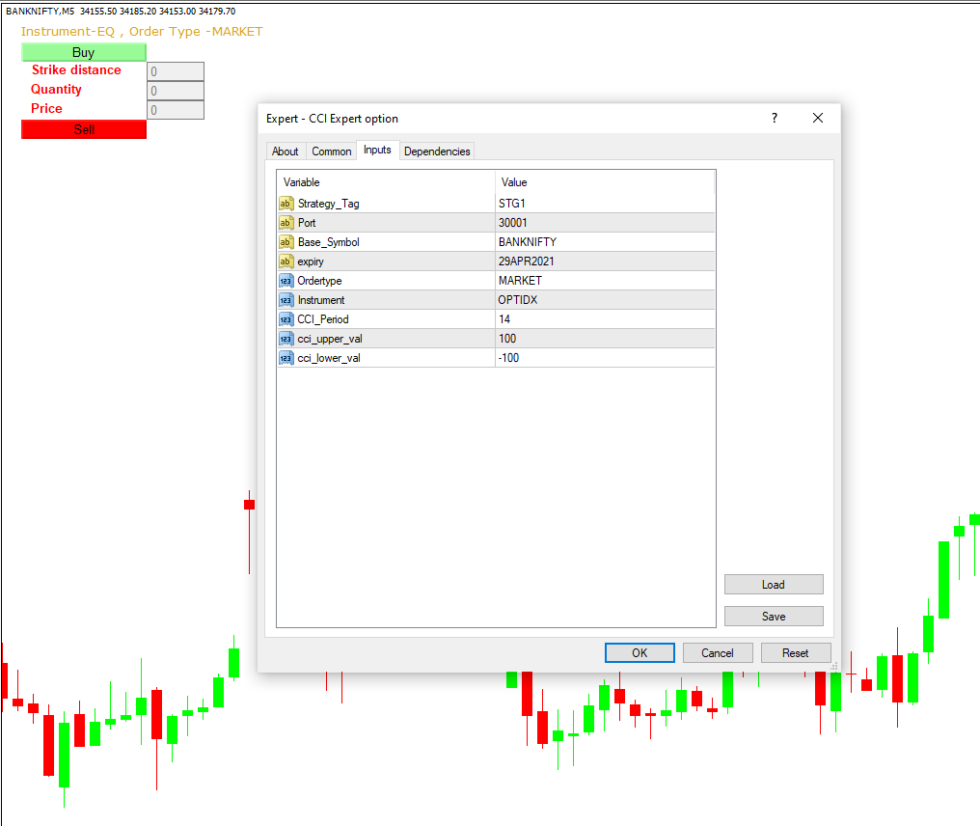The width and height of the screenshot is (980, 826).
Task: Open the Common tab
Action: (x=331, y=151)
